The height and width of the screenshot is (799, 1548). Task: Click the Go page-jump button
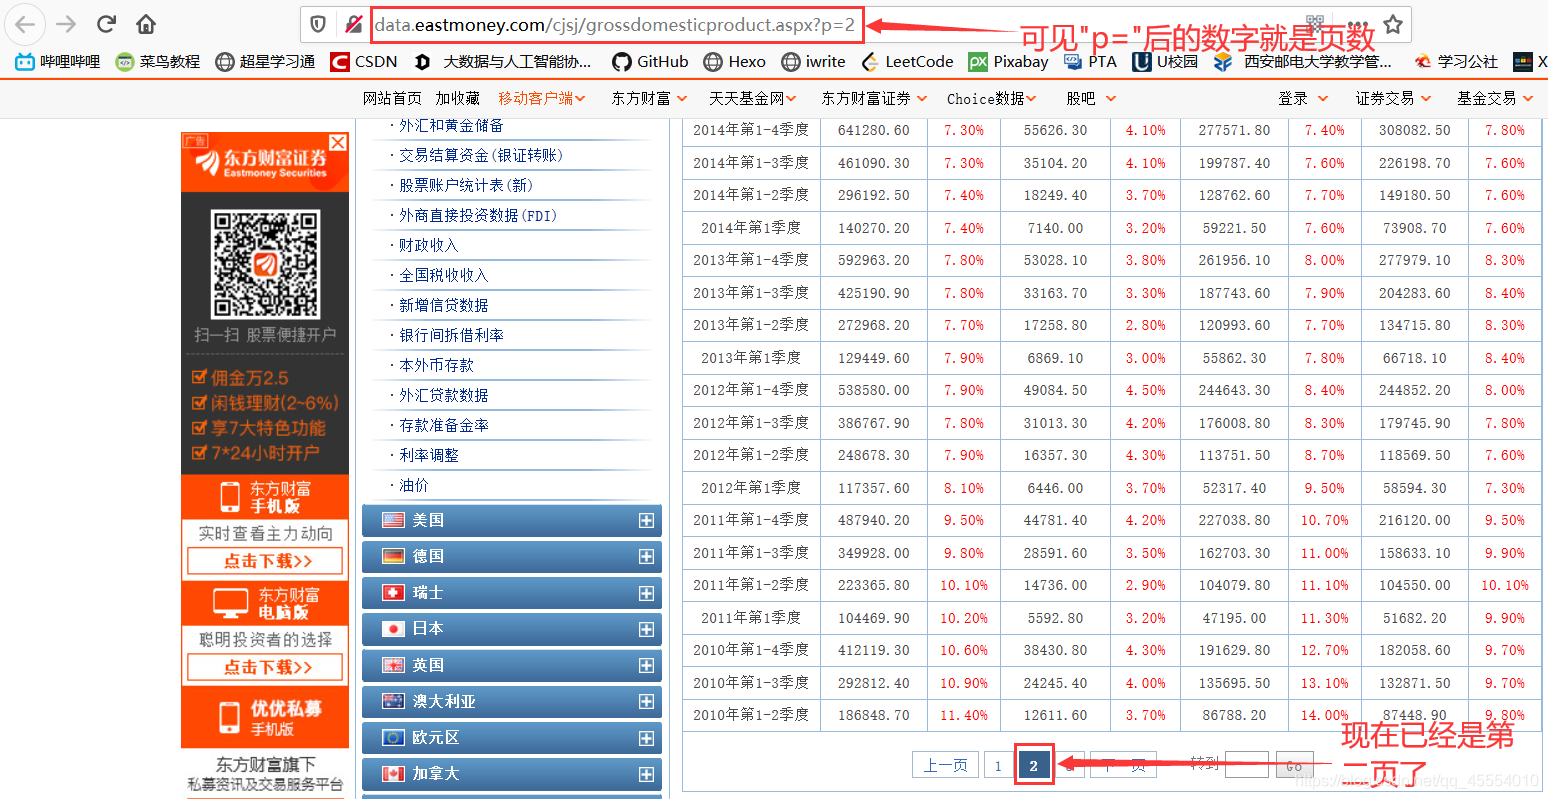coord(1294,764)
